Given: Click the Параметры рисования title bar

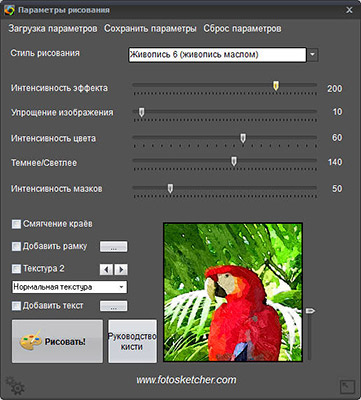Looking at the screenshot, I should click(180, 10).
